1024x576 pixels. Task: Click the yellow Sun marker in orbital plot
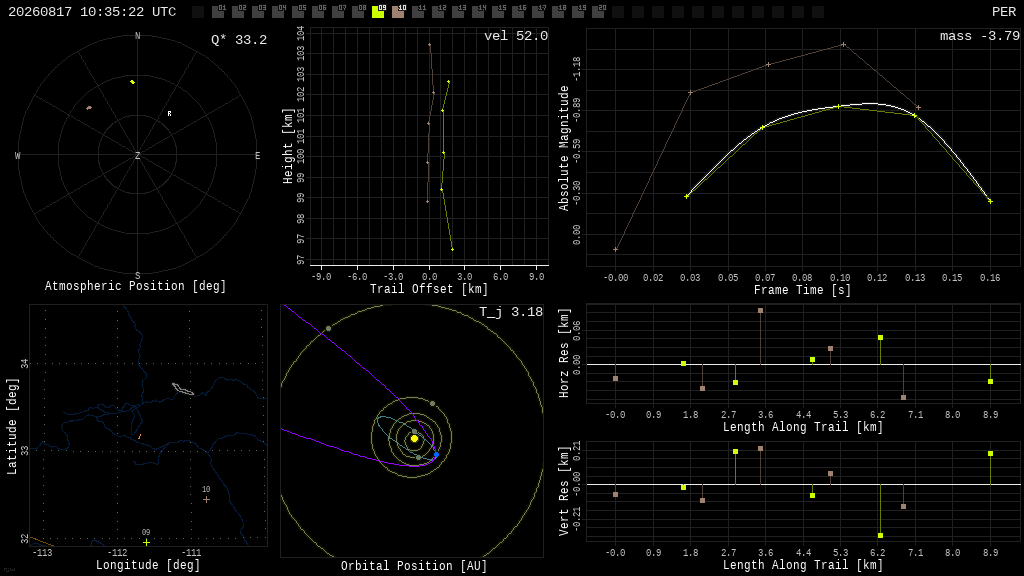(414, 439)
